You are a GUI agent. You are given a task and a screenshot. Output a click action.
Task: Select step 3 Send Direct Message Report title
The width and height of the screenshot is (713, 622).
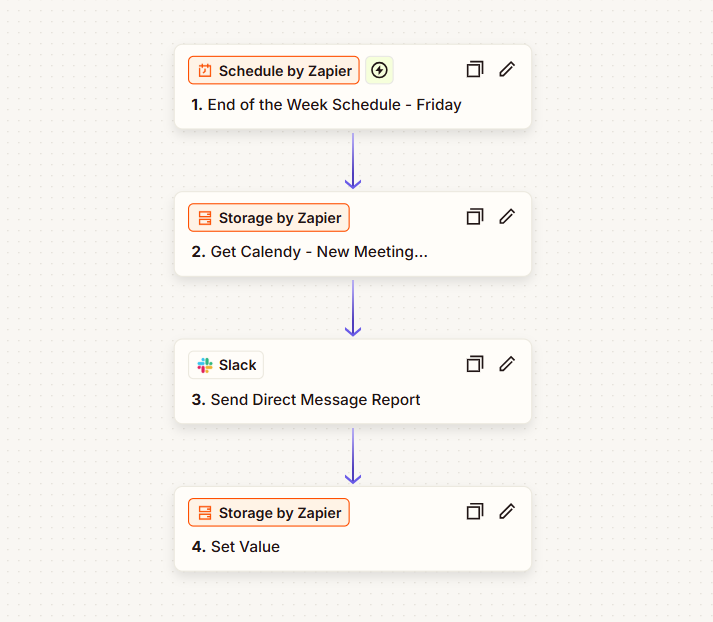tap(306, 400)
